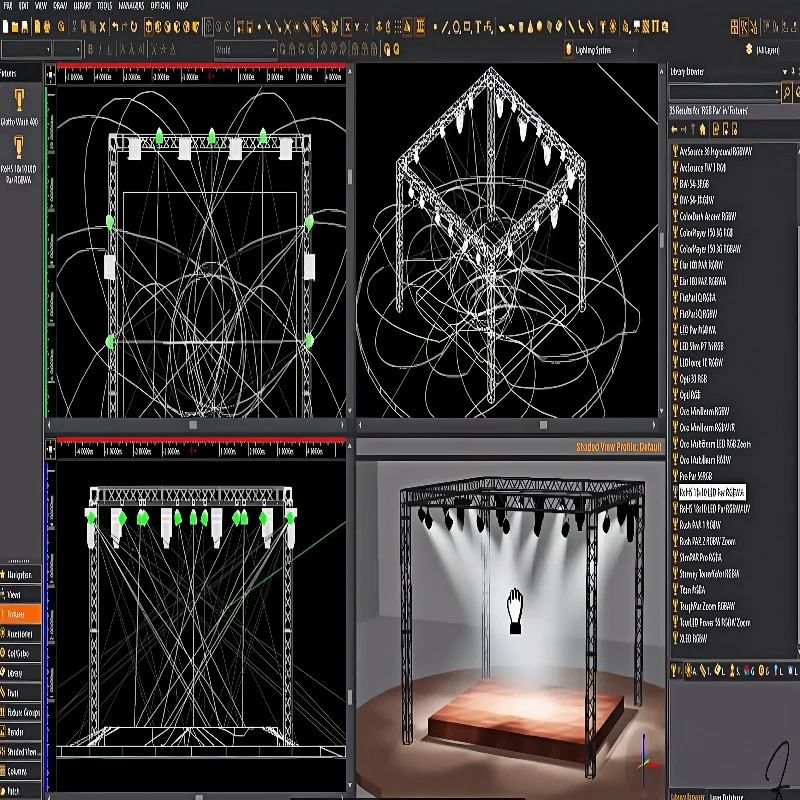Screen dimensions: 800x800
Task: Go to Library Browser home
Action: click(x=703, y=130)
